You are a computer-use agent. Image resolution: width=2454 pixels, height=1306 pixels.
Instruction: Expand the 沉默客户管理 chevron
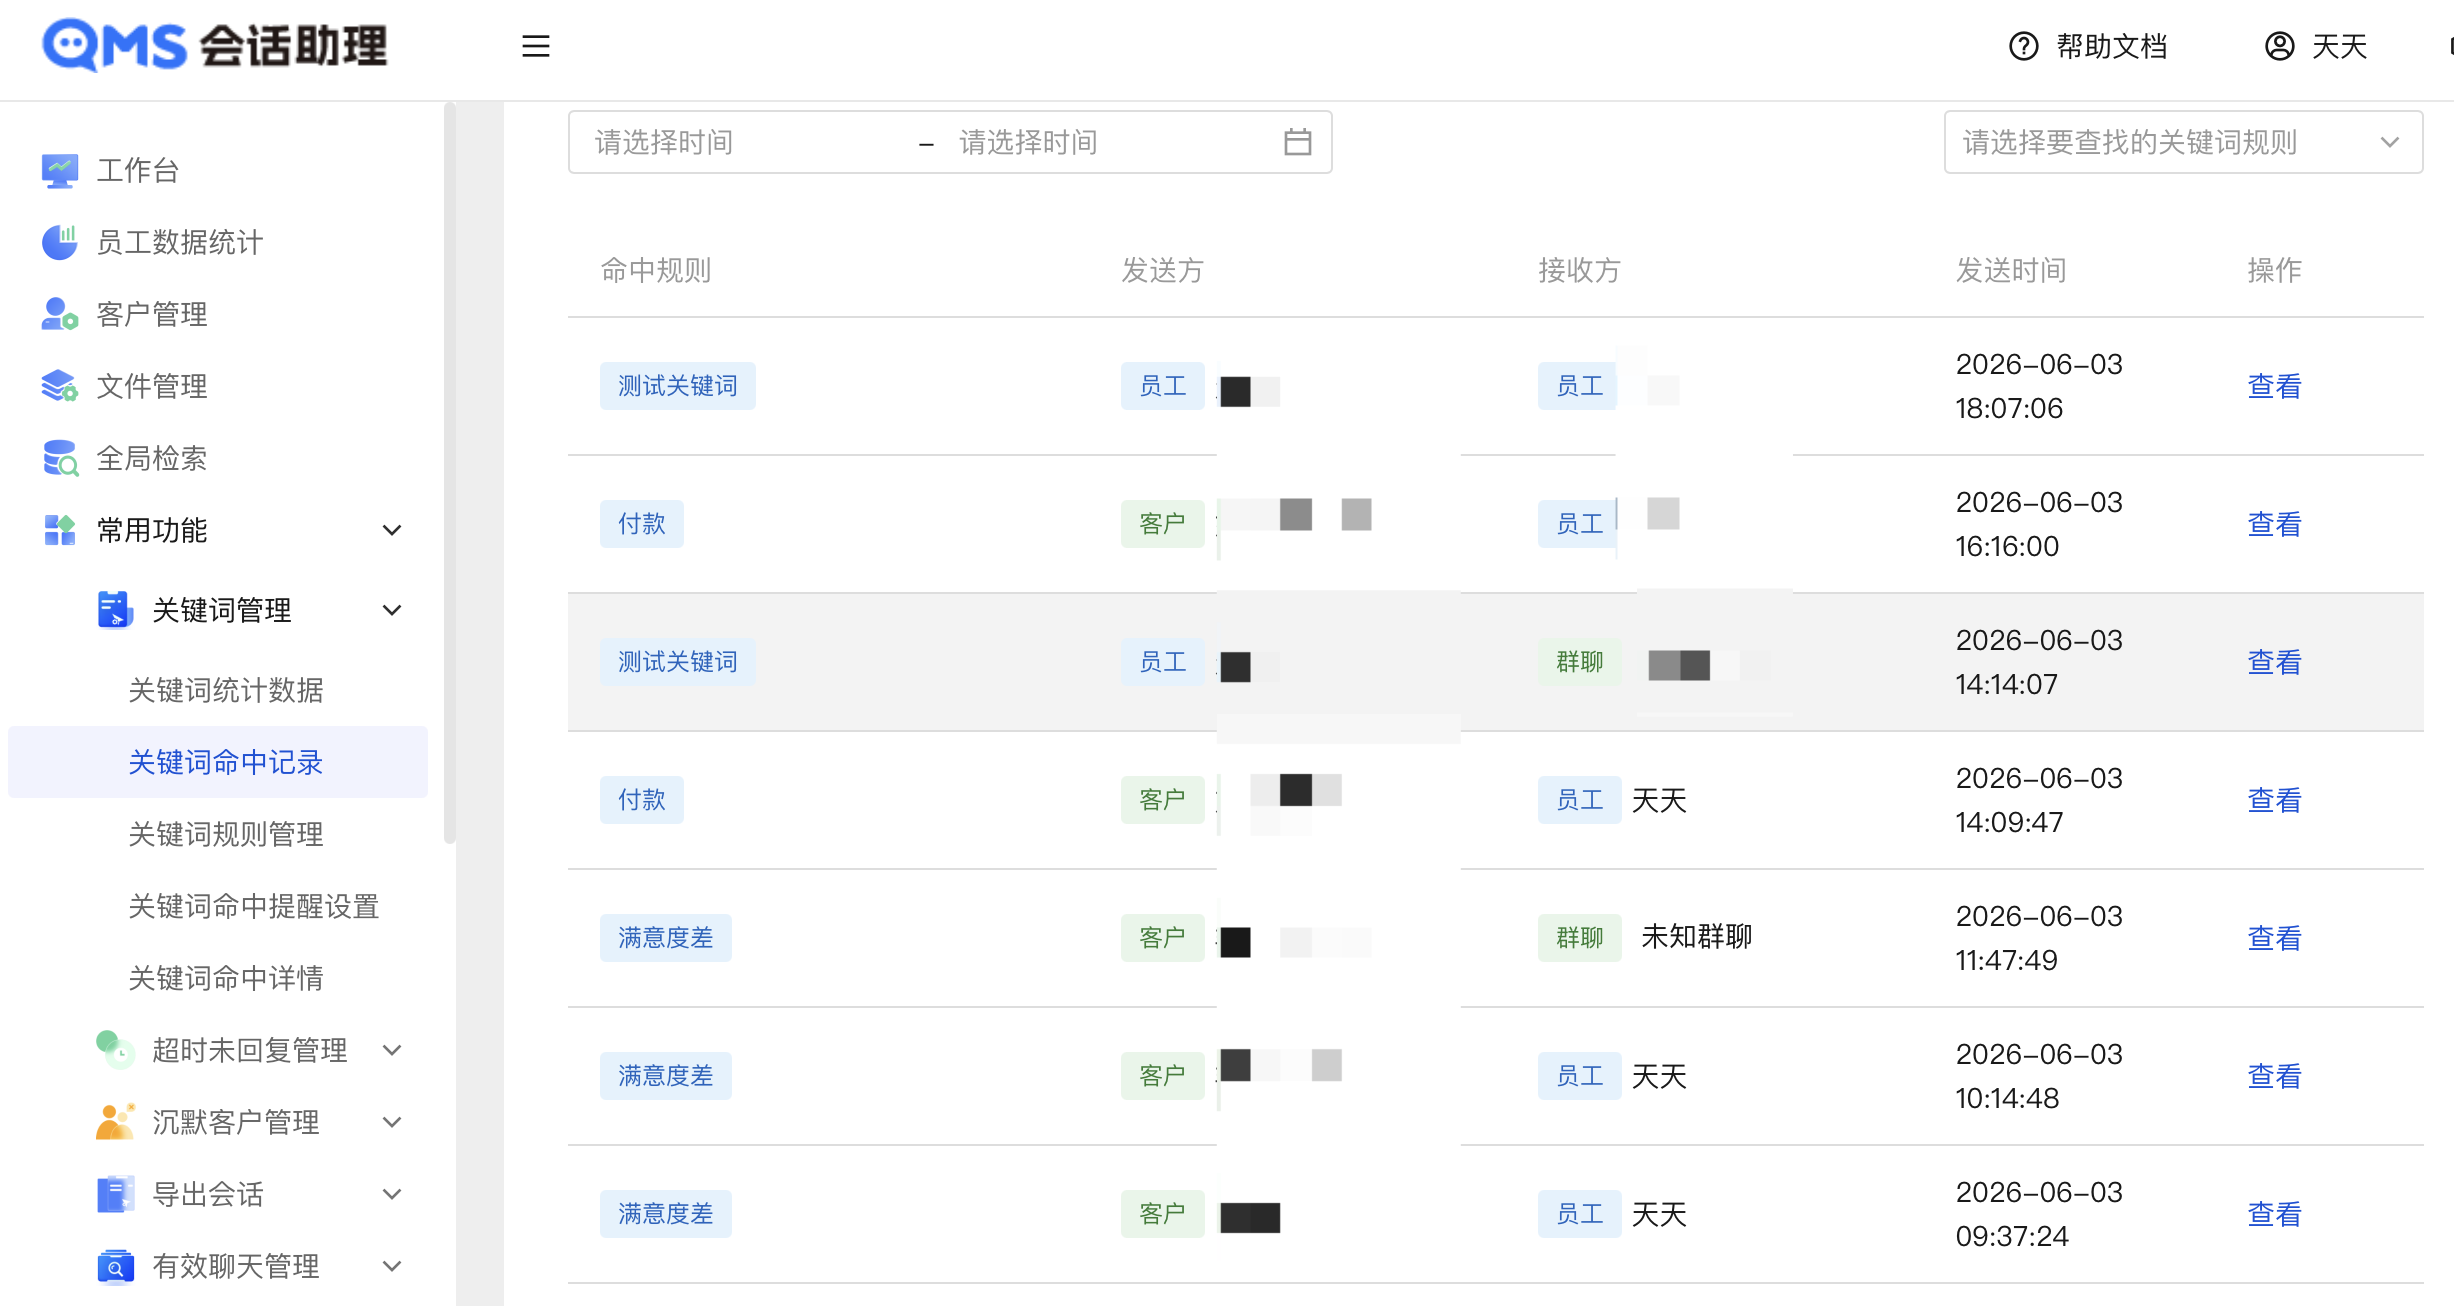coord(392,1122)
